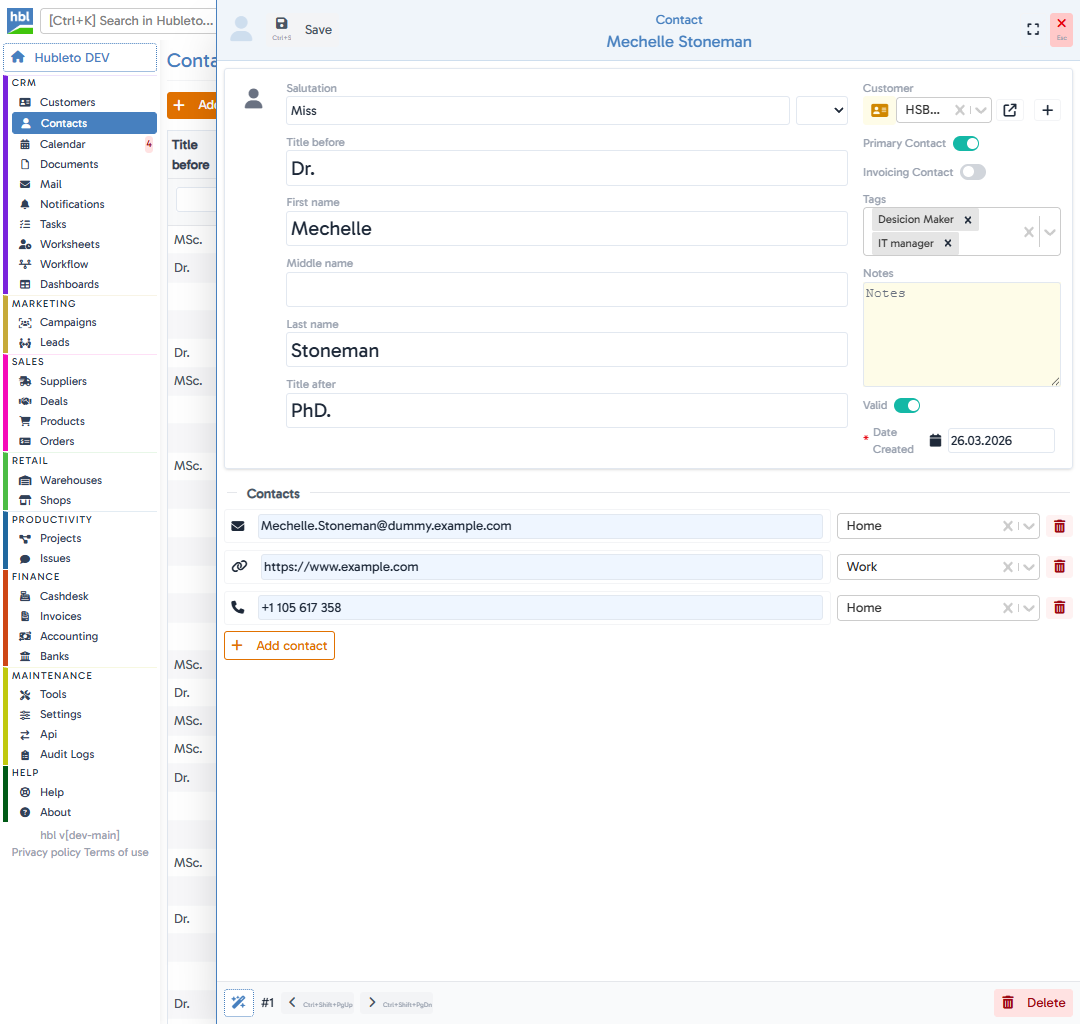
Task: Open the calendar picker for Date Created
Action: pyautogui.click(x=936, y=440)
